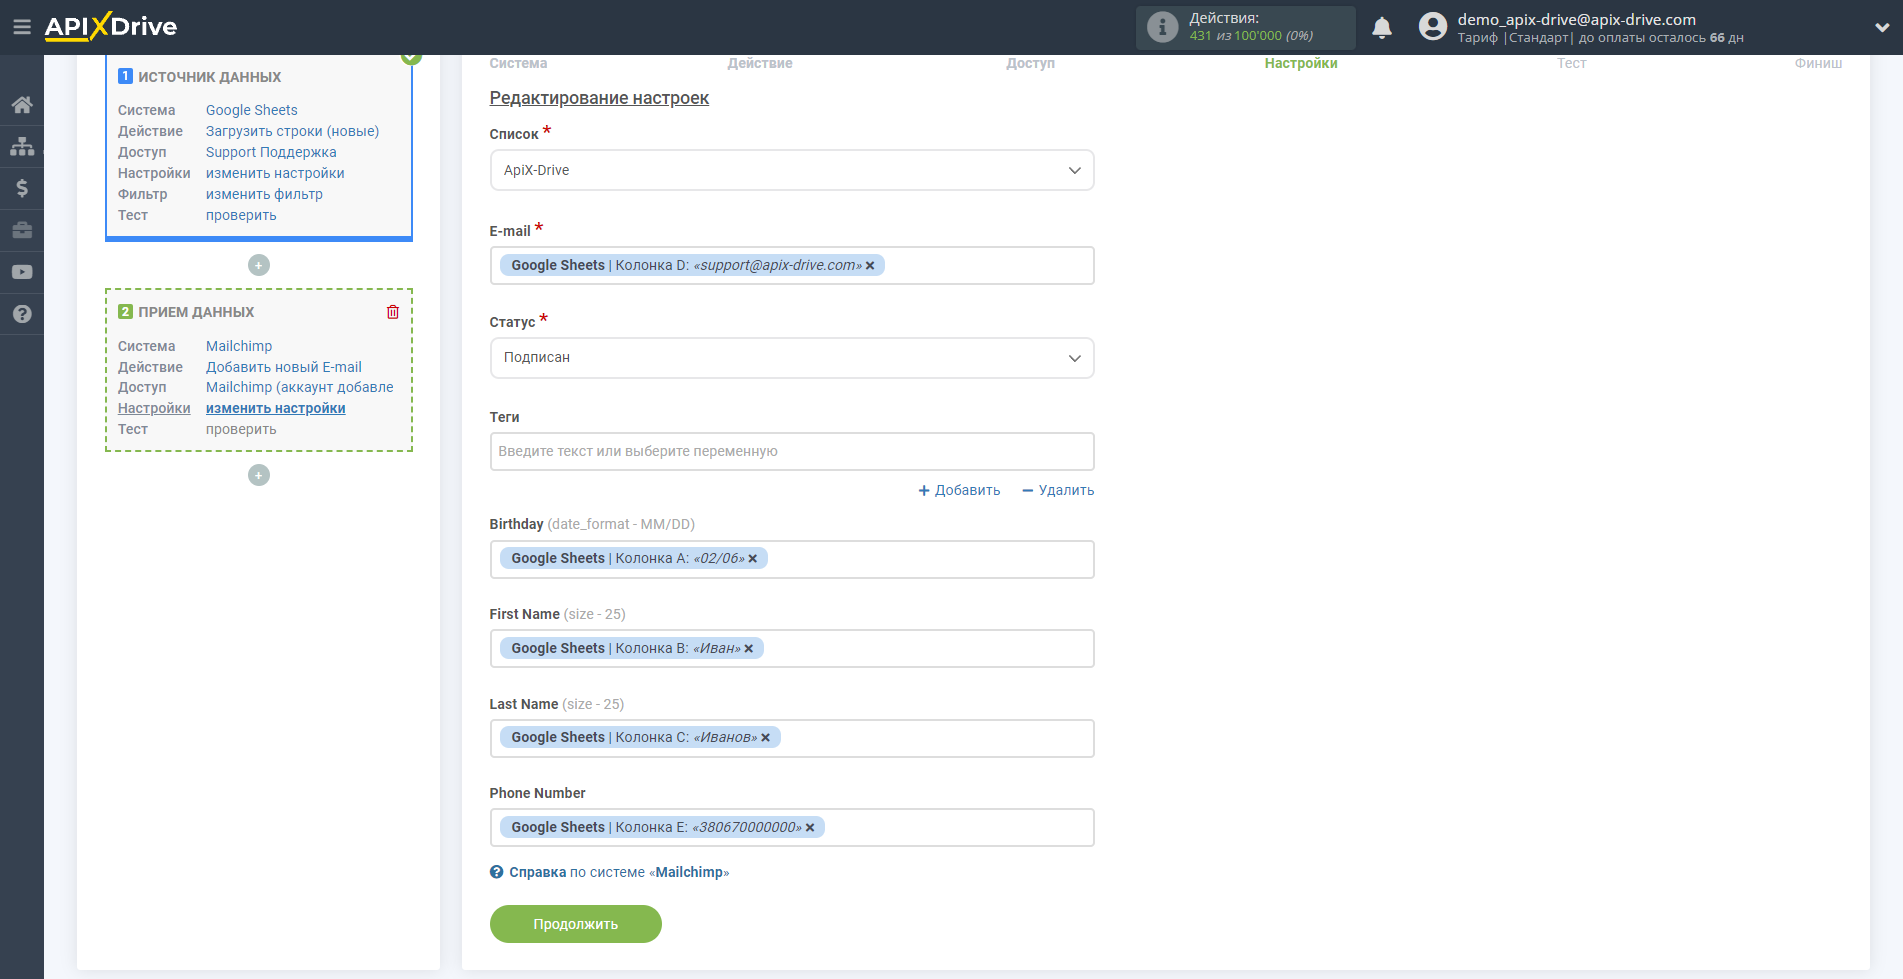Remove the E-mail Колонка D variable
The width and height of the screenshot is (1903, 979).
coord(870,266)
